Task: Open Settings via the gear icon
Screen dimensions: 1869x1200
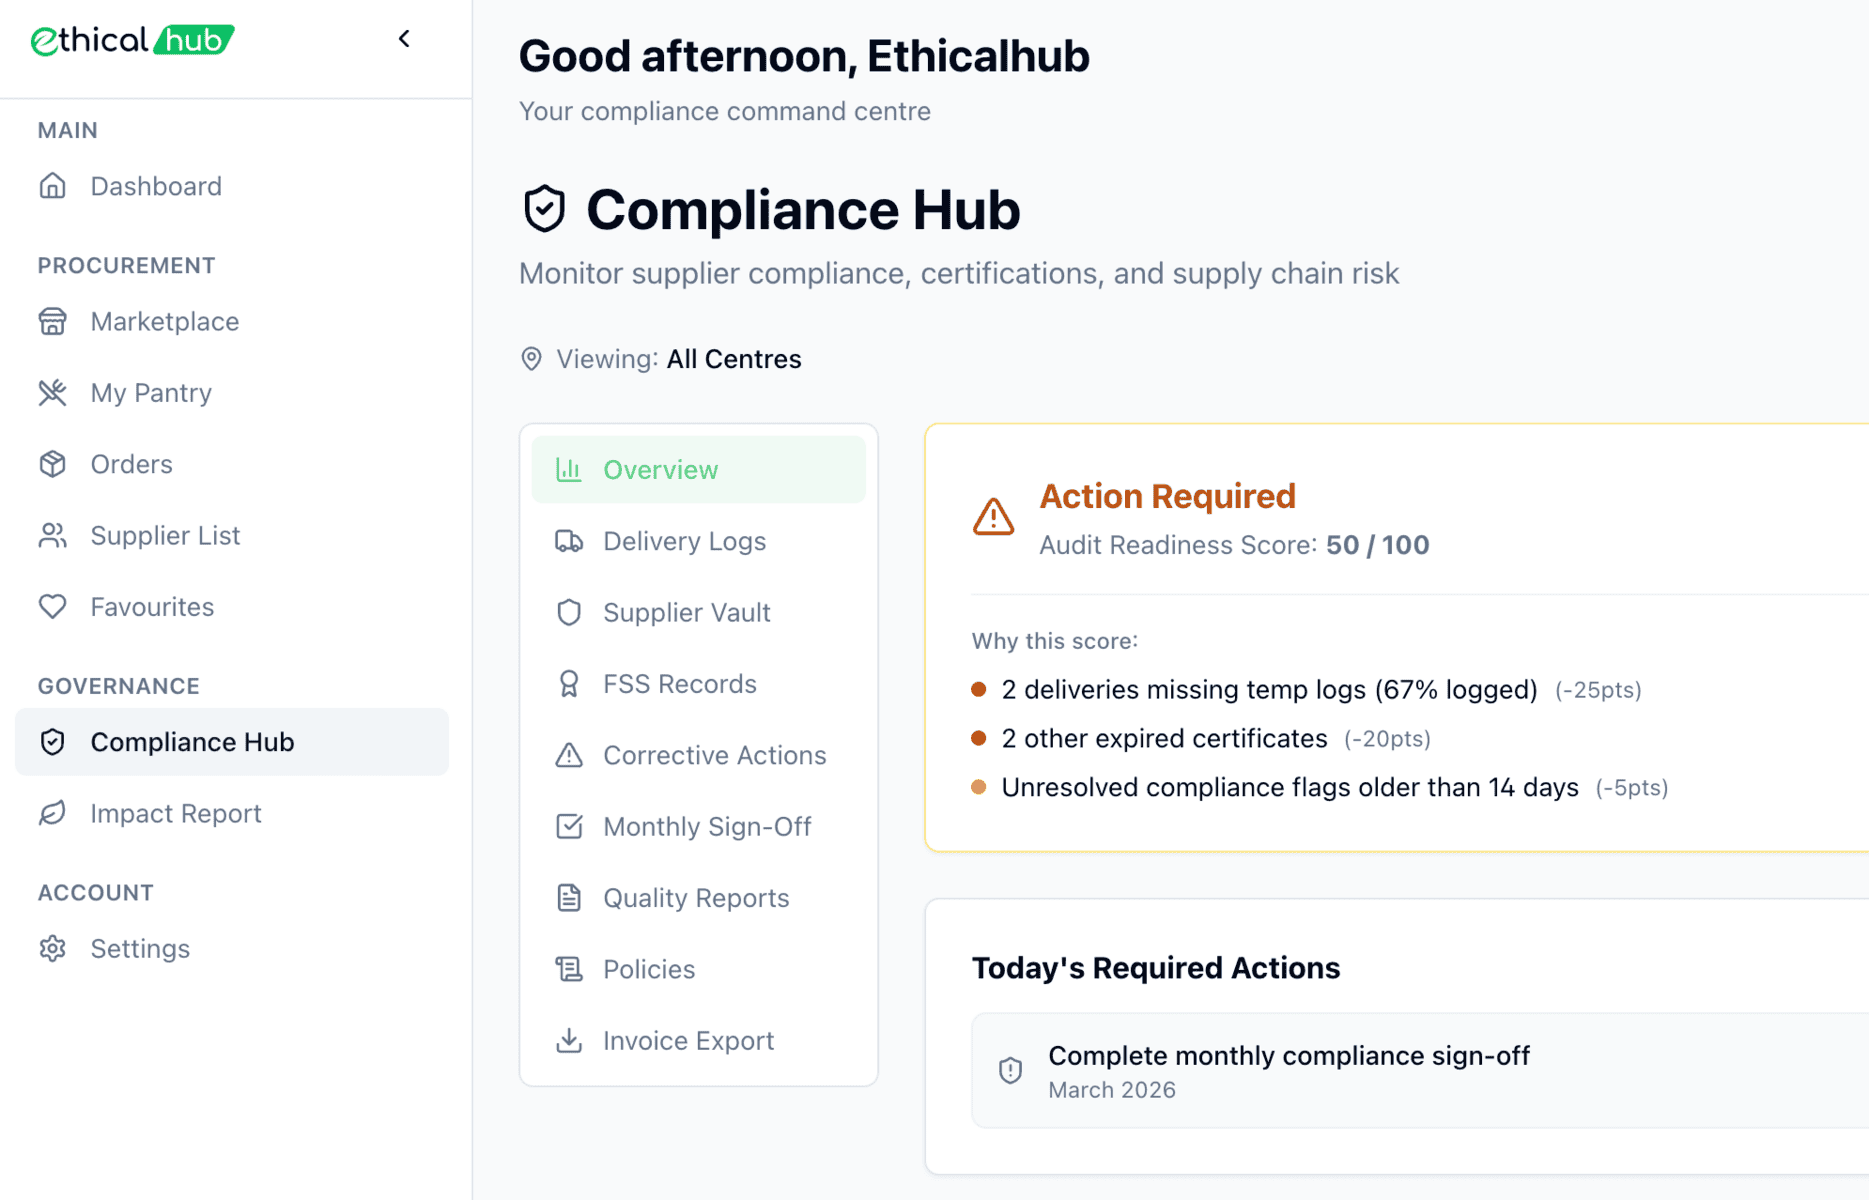Action: (53, 949)
